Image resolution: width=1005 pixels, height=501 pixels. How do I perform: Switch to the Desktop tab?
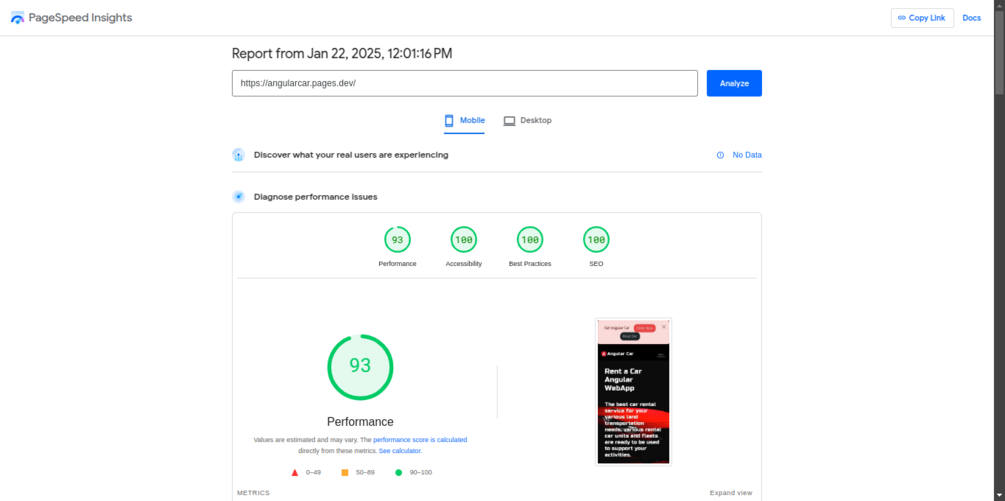pos(527,120)
